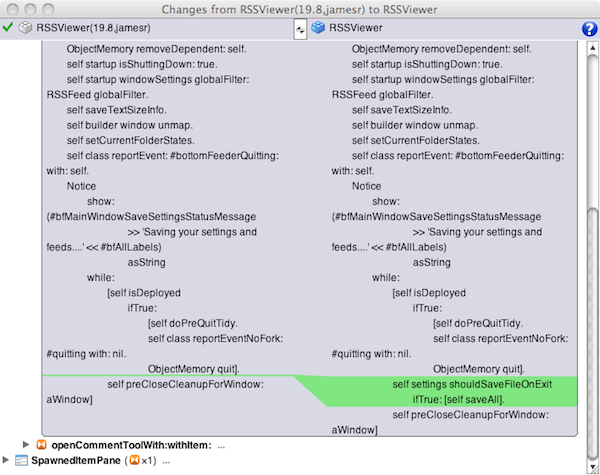
Task: Click '[self doPreQuitTidy.' in the left pane
Action: coord(192,323)
